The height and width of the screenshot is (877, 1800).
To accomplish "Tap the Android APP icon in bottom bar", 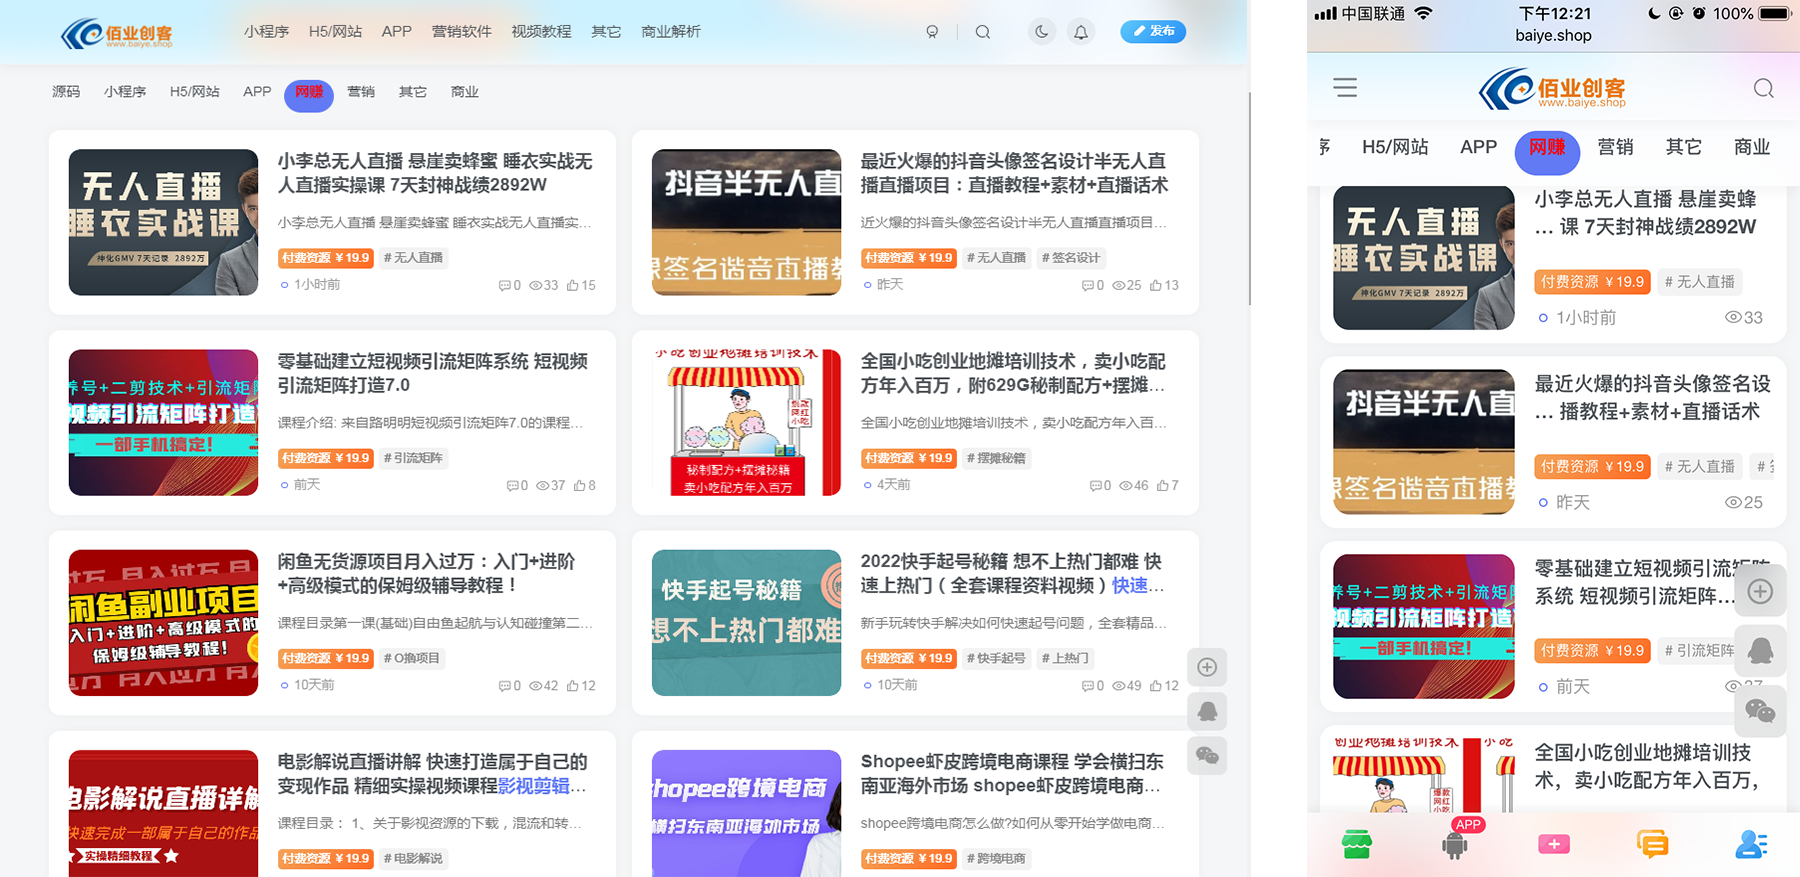I will tap(1455, 844).
